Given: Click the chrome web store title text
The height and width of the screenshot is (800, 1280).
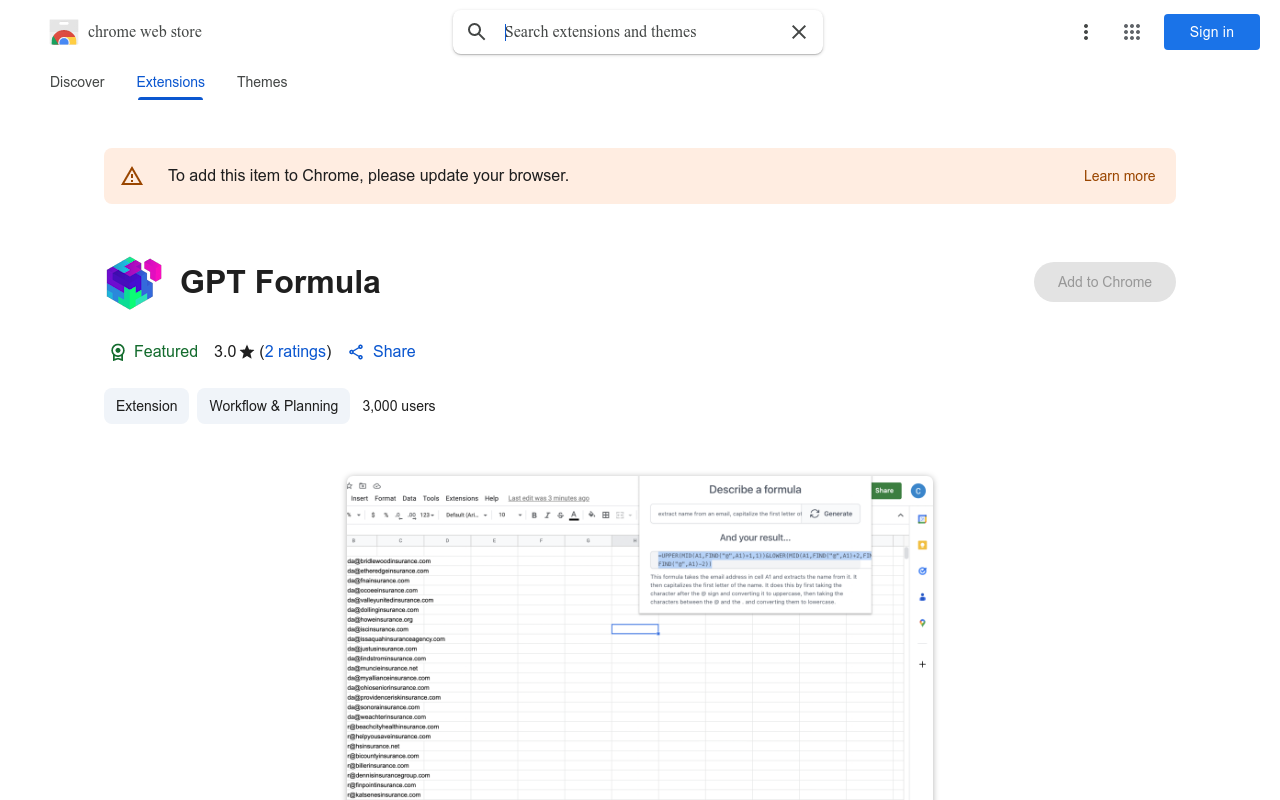Looking at the screenshot, I should [x=145, y=32].
